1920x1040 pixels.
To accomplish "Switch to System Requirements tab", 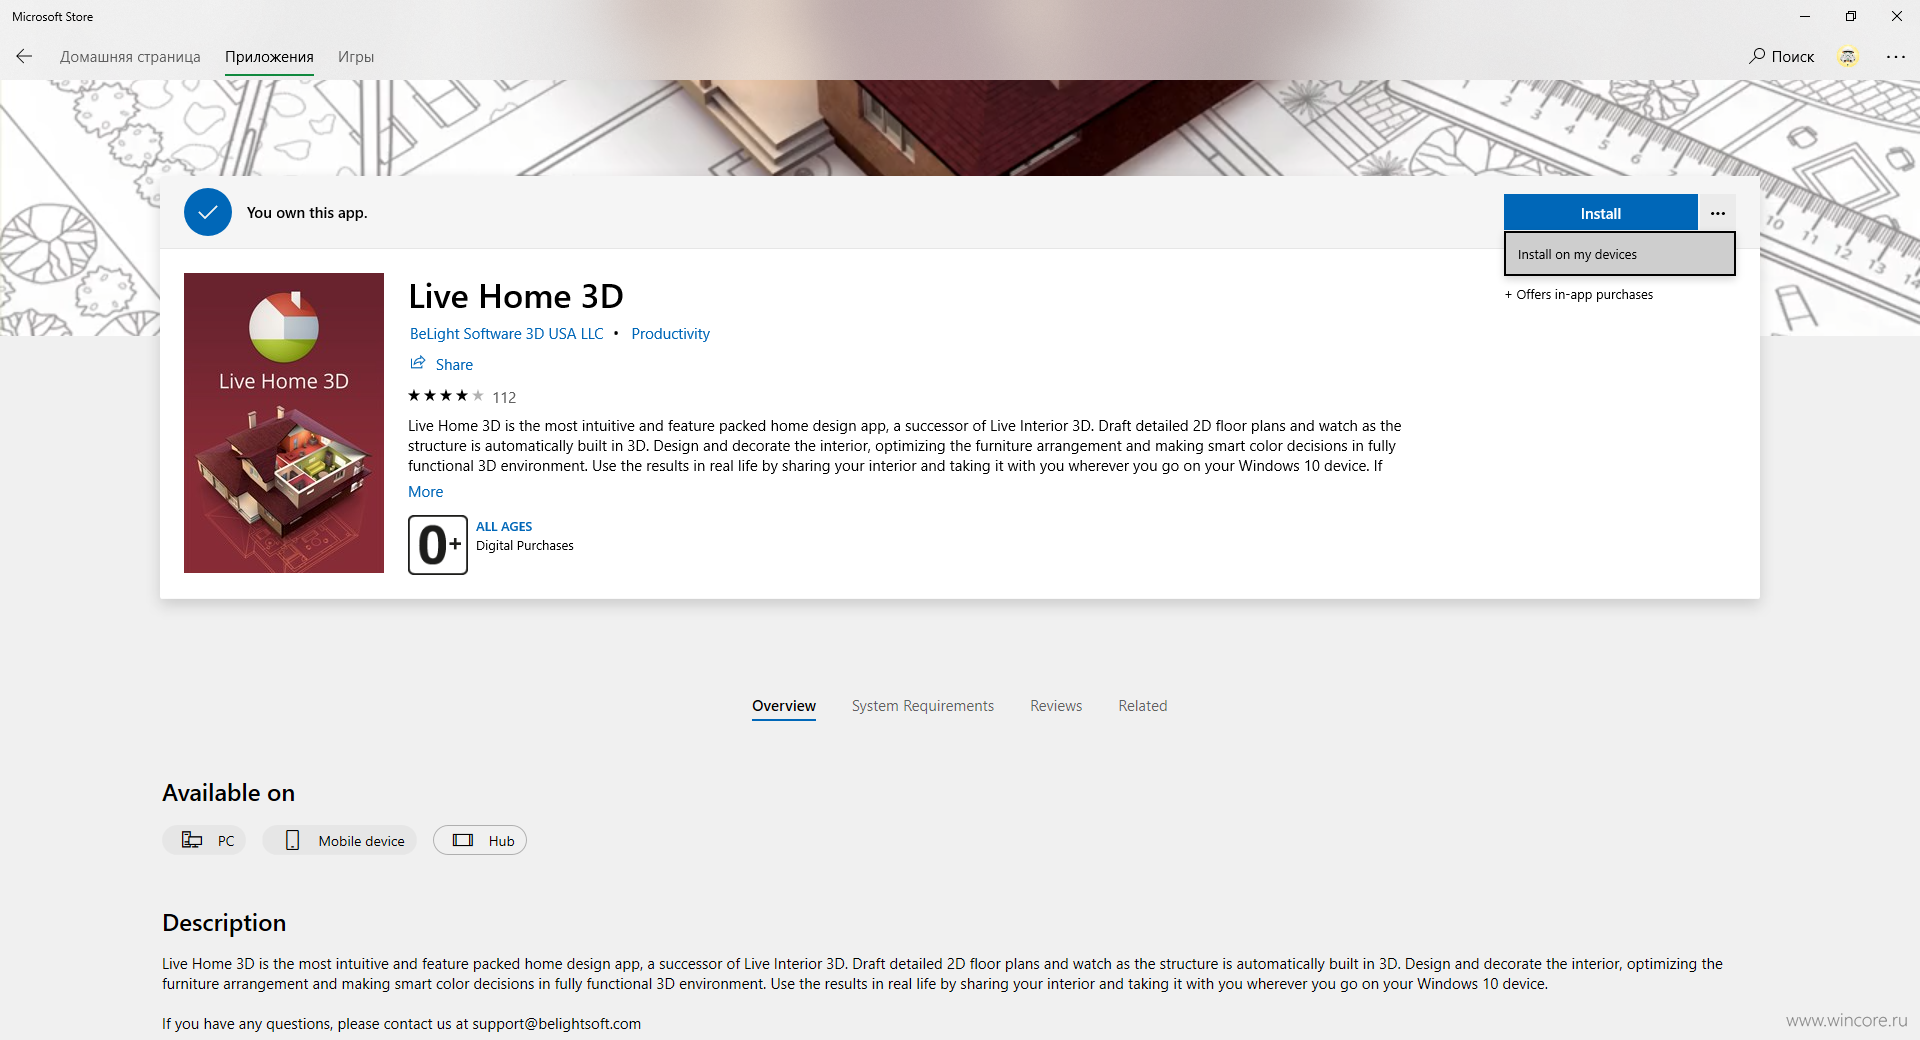I will [x=923, y=706].
